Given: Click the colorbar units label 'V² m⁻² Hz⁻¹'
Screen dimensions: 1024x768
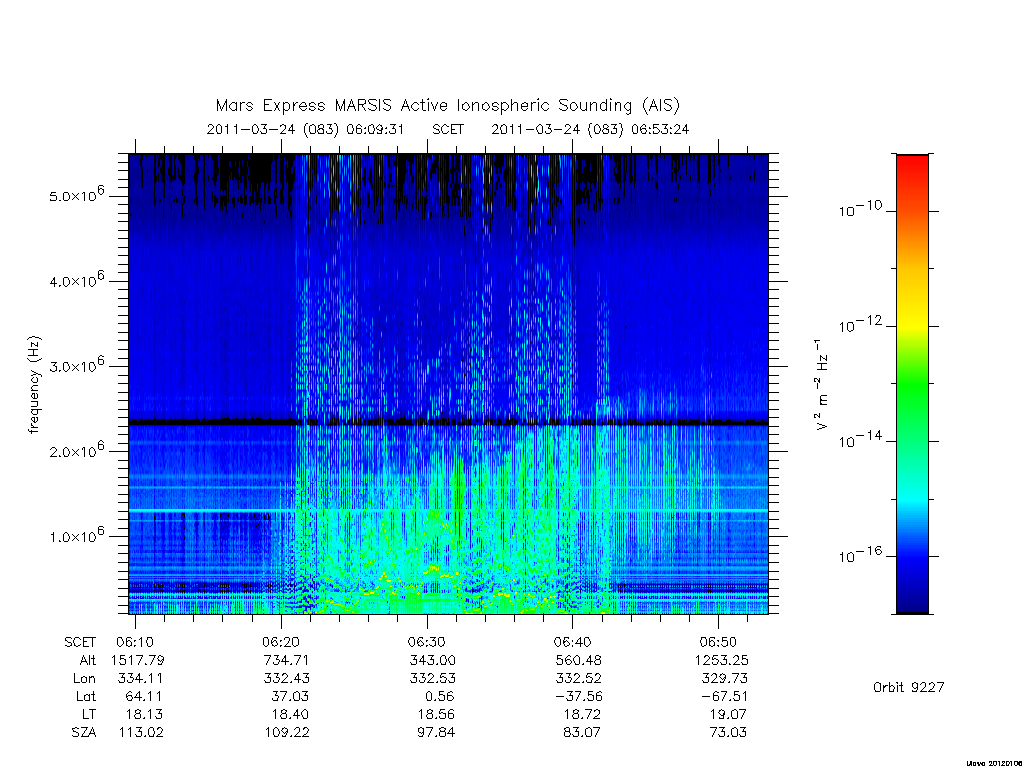Looking at the screenshot, I should [822, 384].
